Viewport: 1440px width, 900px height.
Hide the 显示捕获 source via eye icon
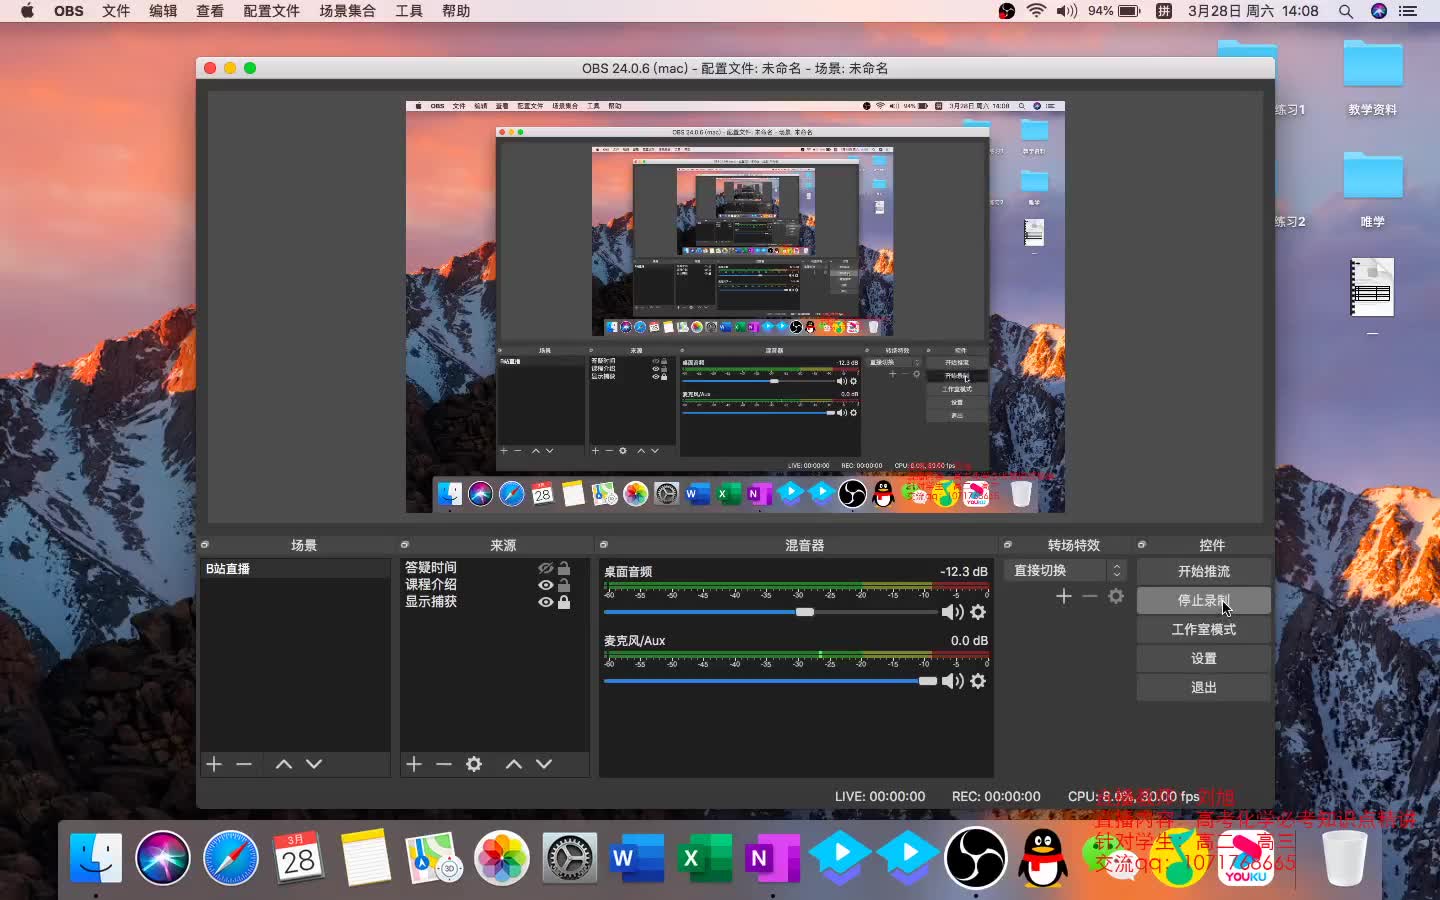[545, 602]
